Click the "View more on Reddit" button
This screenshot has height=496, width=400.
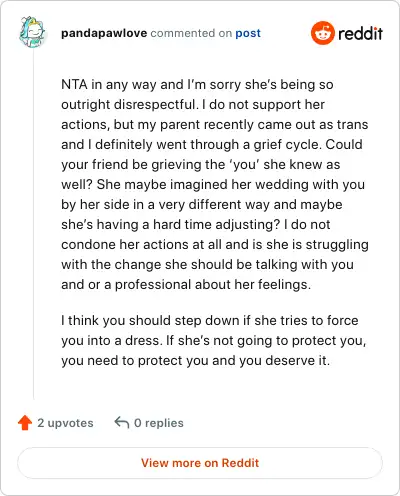tap(200, 463)
